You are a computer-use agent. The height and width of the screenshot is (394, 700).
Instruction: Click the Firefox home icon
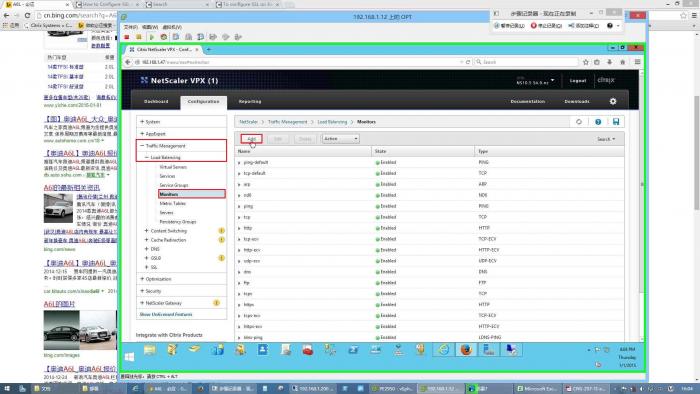pyautogui.click(x=622, y=62)
